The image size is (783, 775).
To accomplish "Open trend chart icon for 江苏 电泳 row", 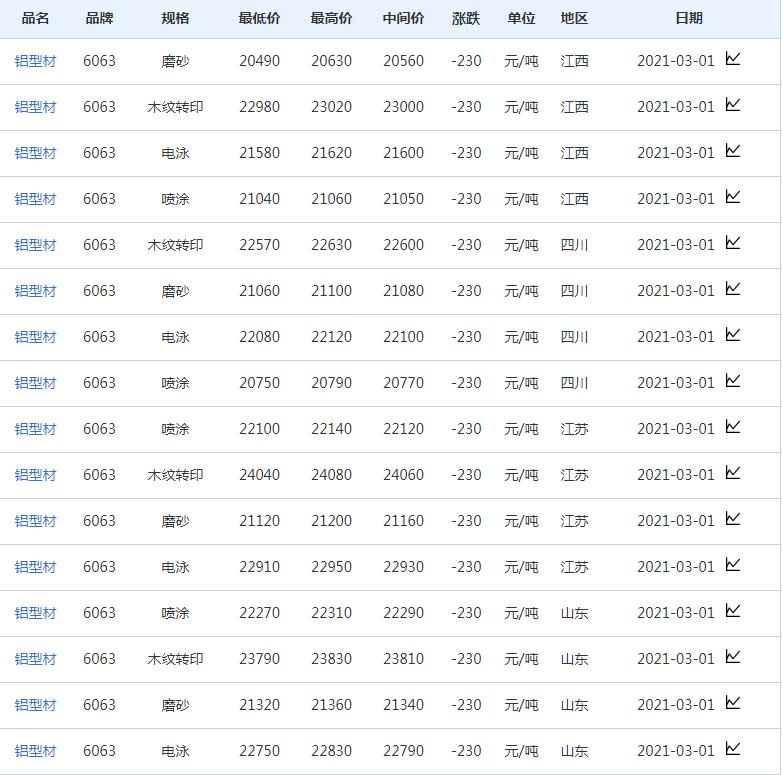I will (733, 565).
